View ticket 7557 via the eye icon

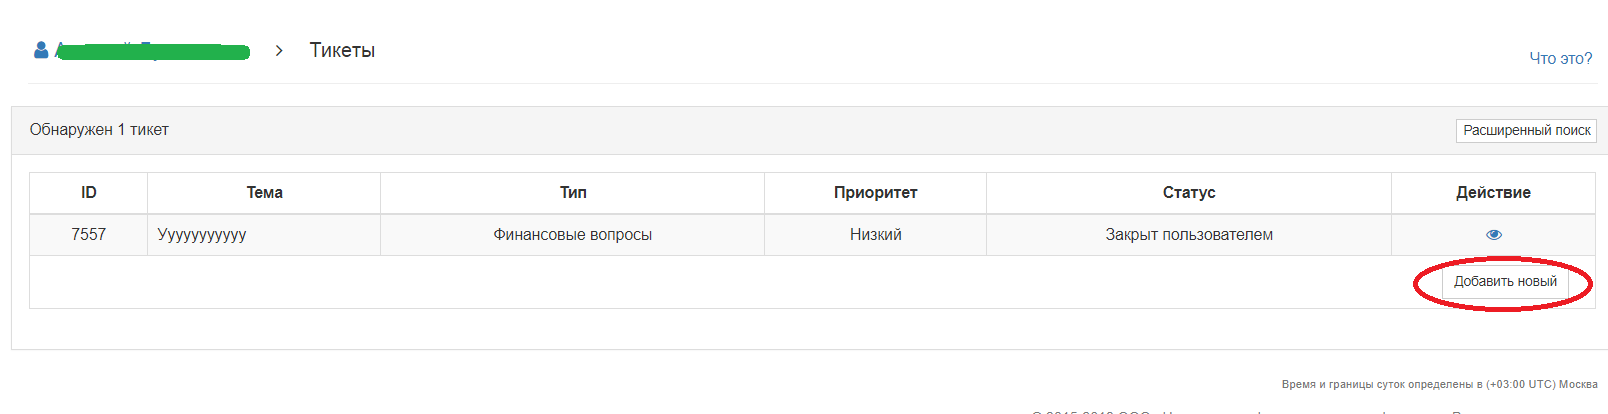coord(1494,235)
